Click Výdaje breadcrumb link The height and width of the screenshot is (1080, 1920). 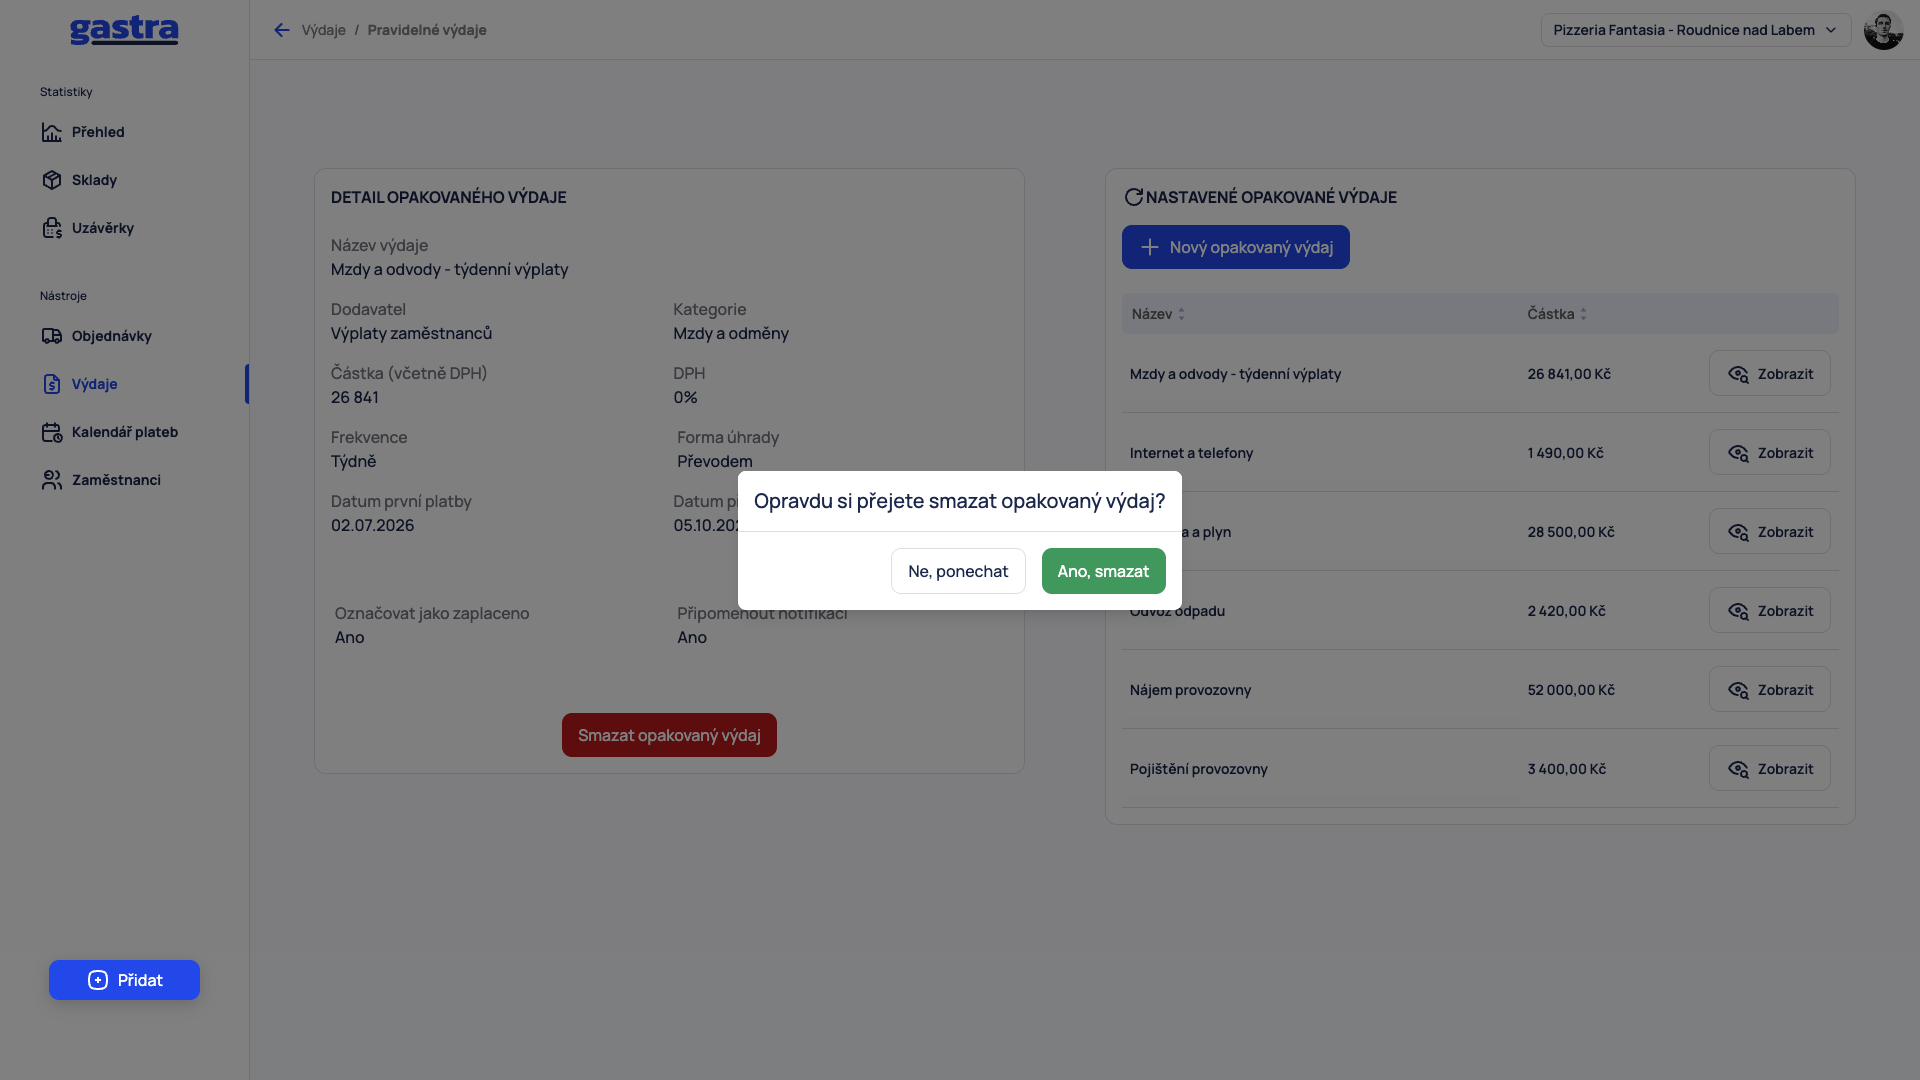click(x=323, y=30)
